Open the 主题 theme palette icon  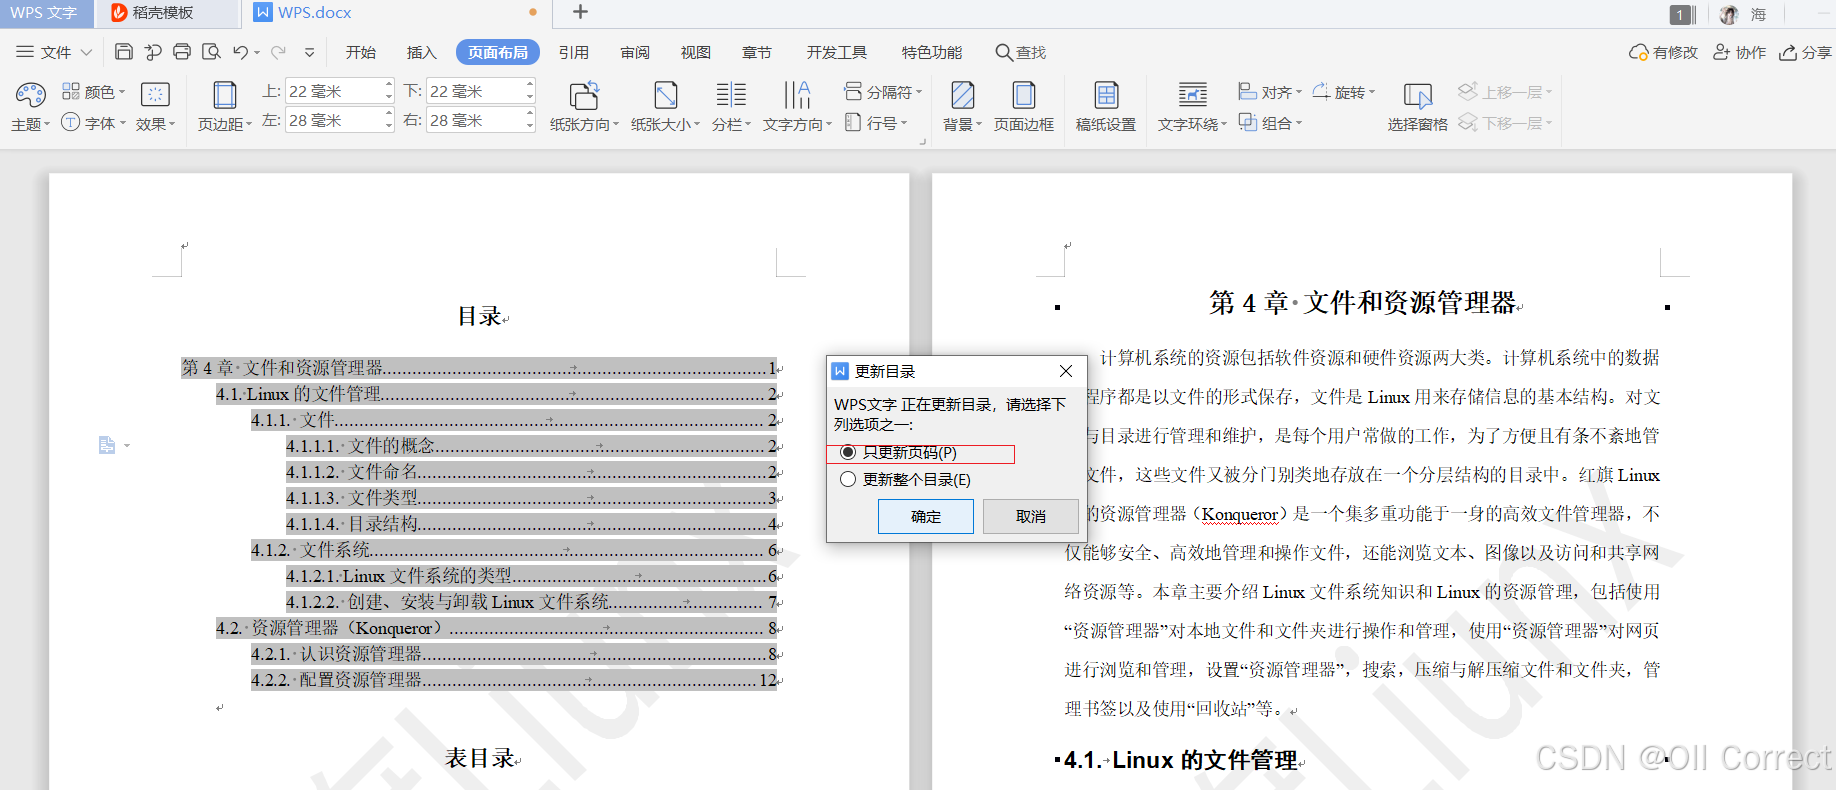click(30, 95)
